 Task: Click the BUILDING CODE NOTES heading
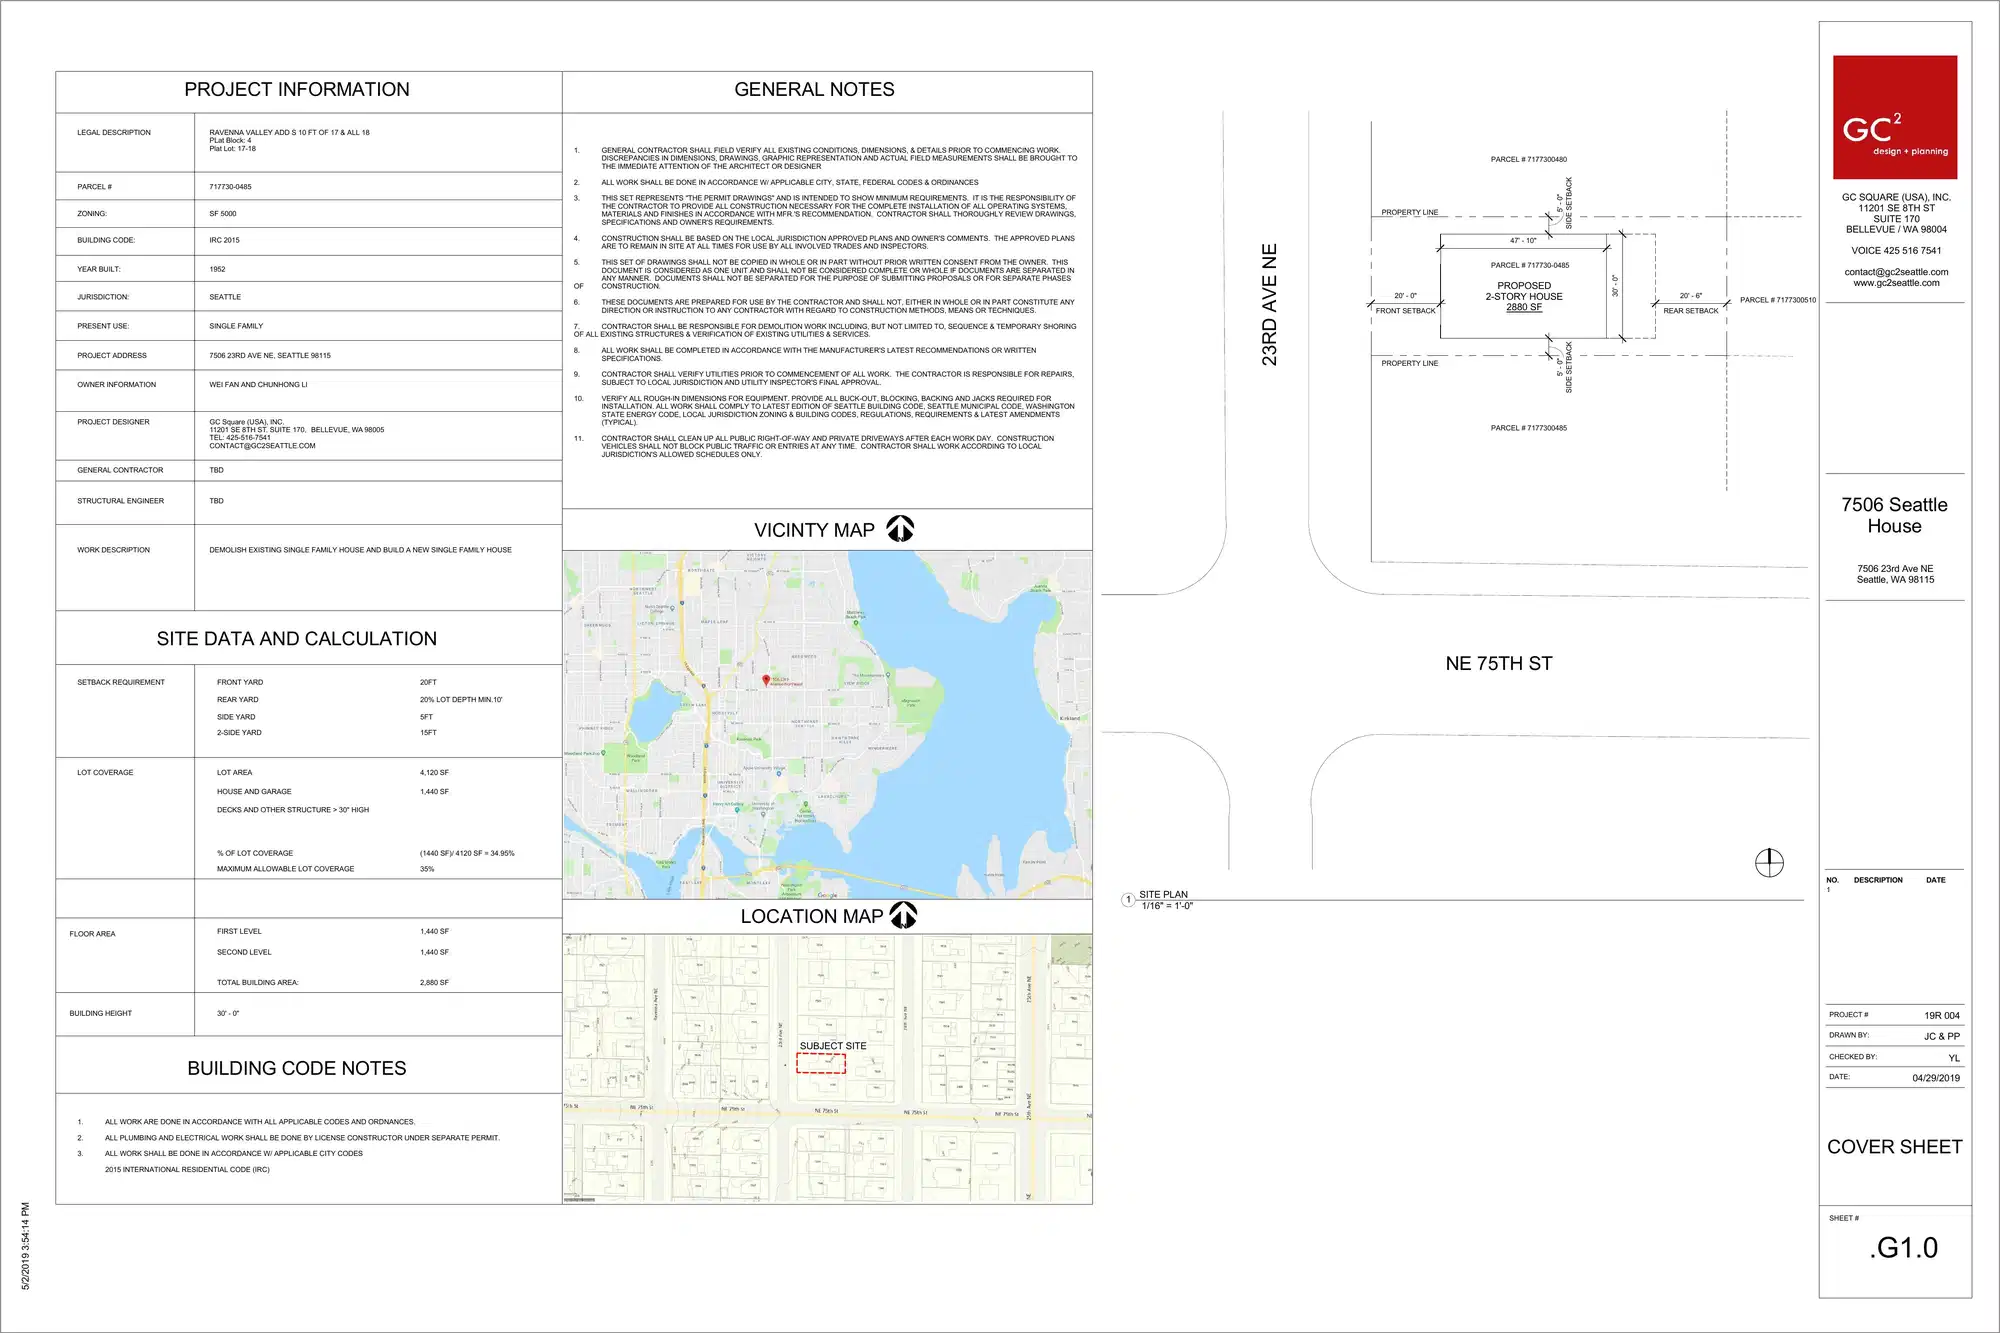[x=297, y=1068]
